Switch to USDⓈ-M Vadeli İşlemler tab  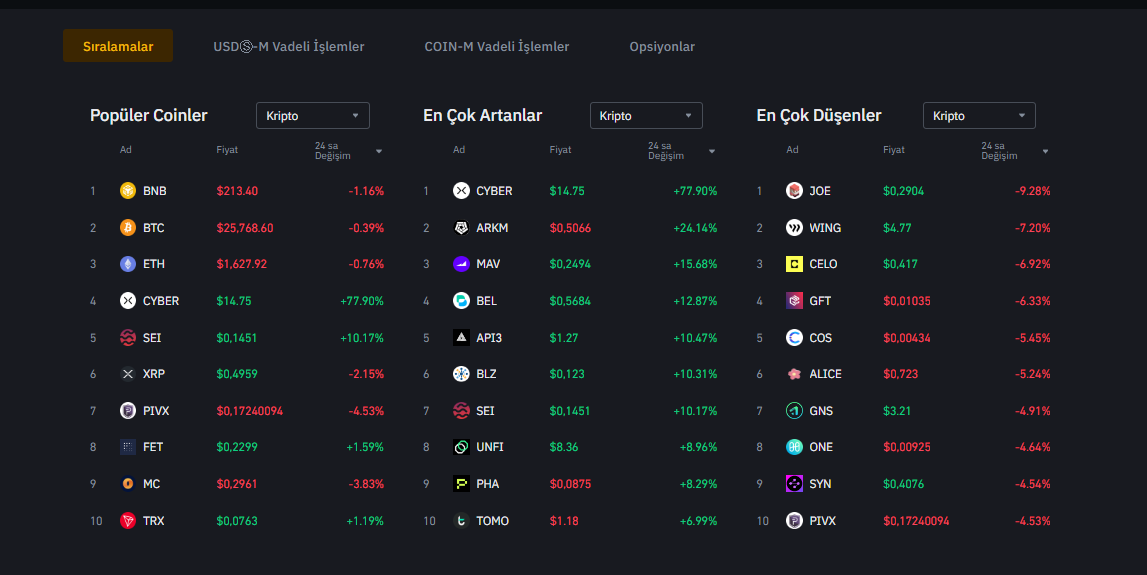point(288,46)
